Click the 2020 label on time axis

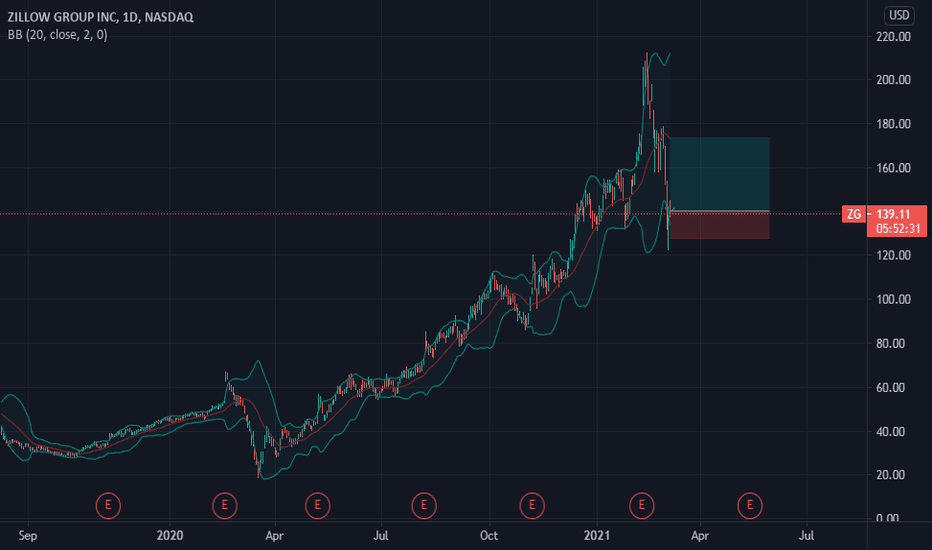(x=170, y=536)
